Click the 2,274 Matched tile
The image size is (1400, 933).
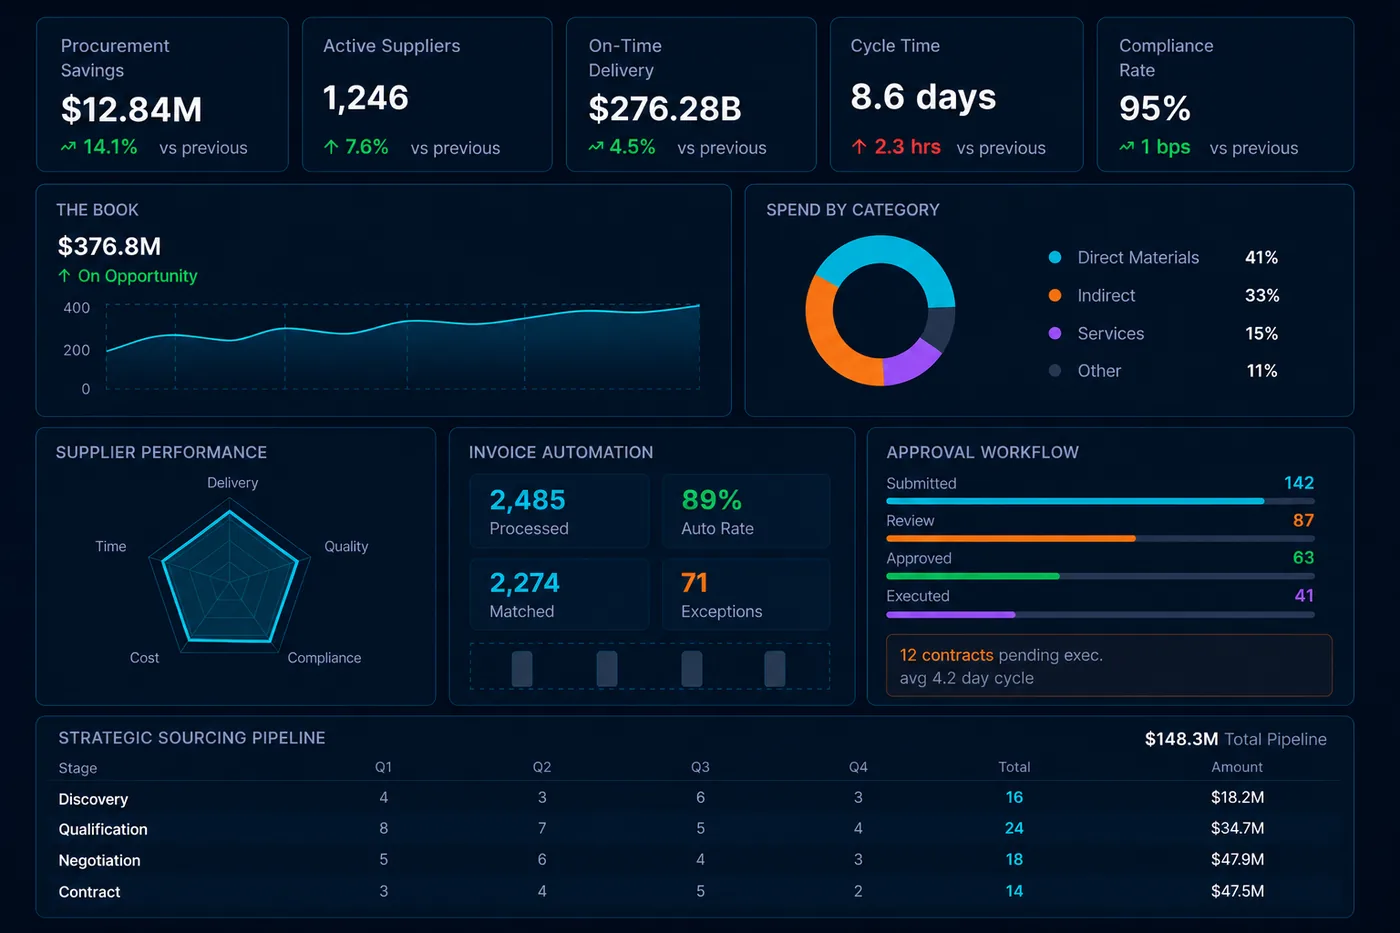[559, 594]
